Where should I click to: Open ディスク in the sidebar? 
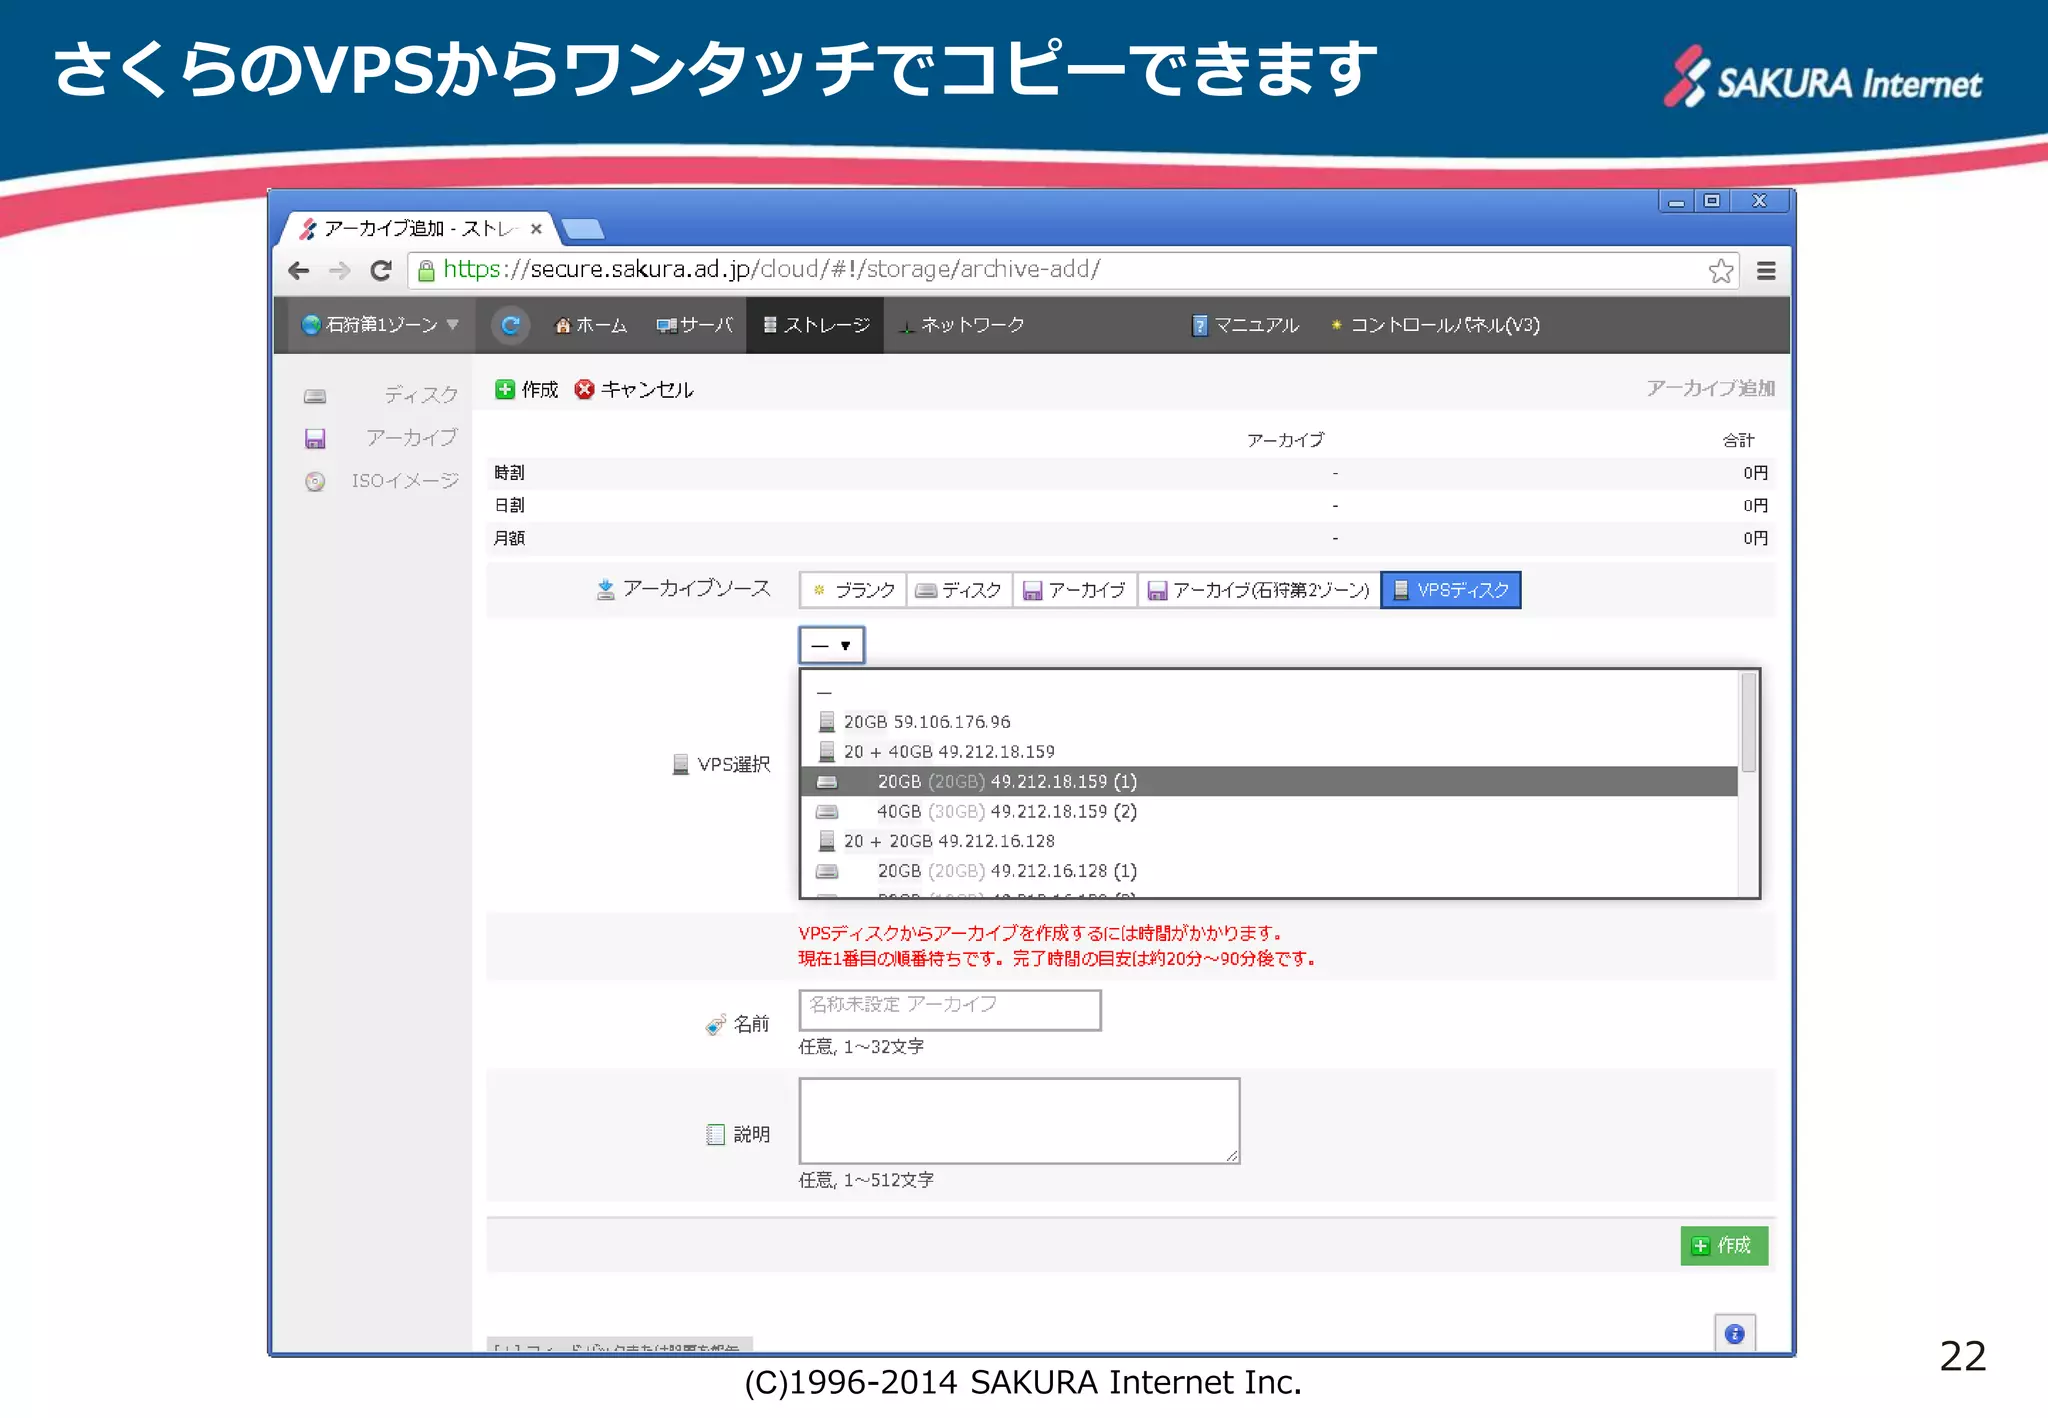[x=421, y=396]
